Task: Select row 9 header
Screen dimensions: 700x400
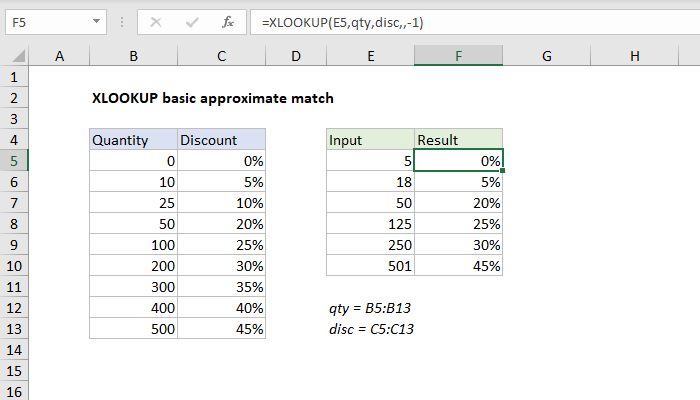Action: pos(14,245)
